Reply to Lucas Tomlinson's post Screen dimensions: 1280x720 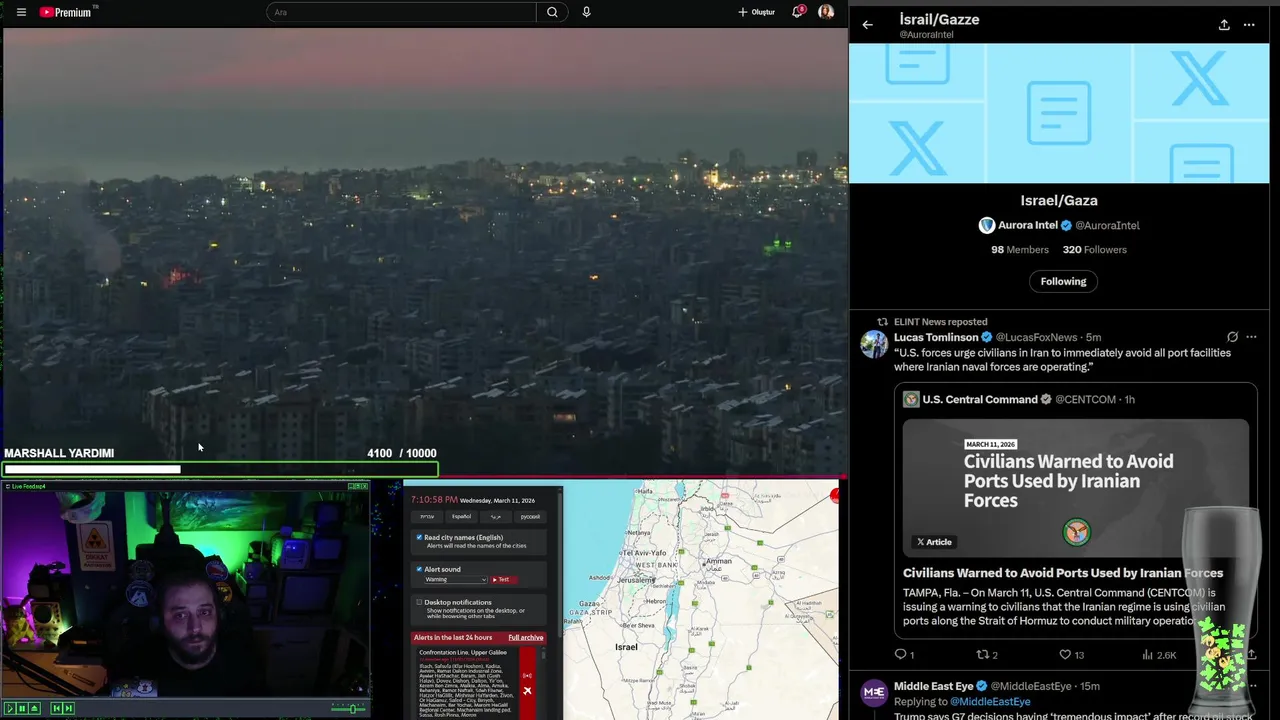pos(903,655)
